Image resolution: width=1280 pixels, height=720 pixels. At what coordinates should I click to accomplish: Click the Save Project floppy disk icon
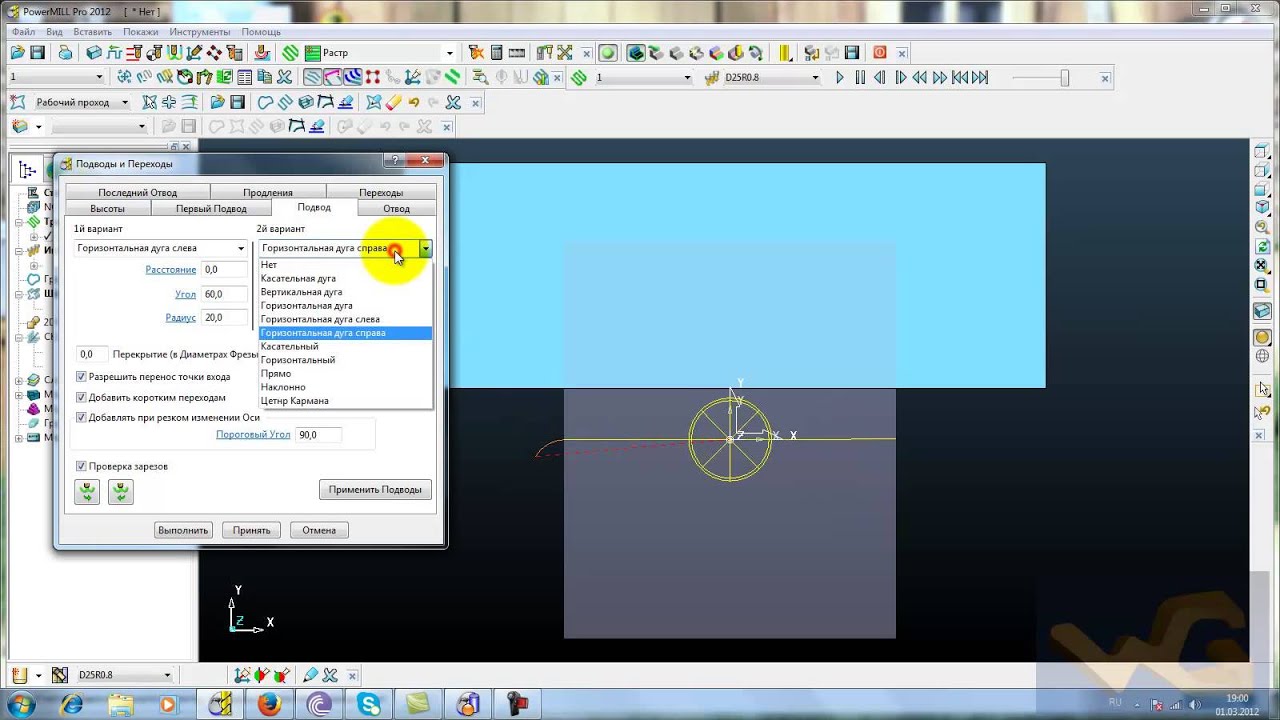[x=37, y=52]
